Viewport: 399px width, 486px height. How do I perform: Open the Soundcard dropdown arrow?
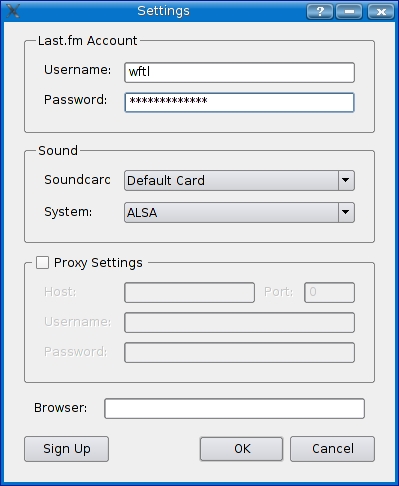pos(346,180)
